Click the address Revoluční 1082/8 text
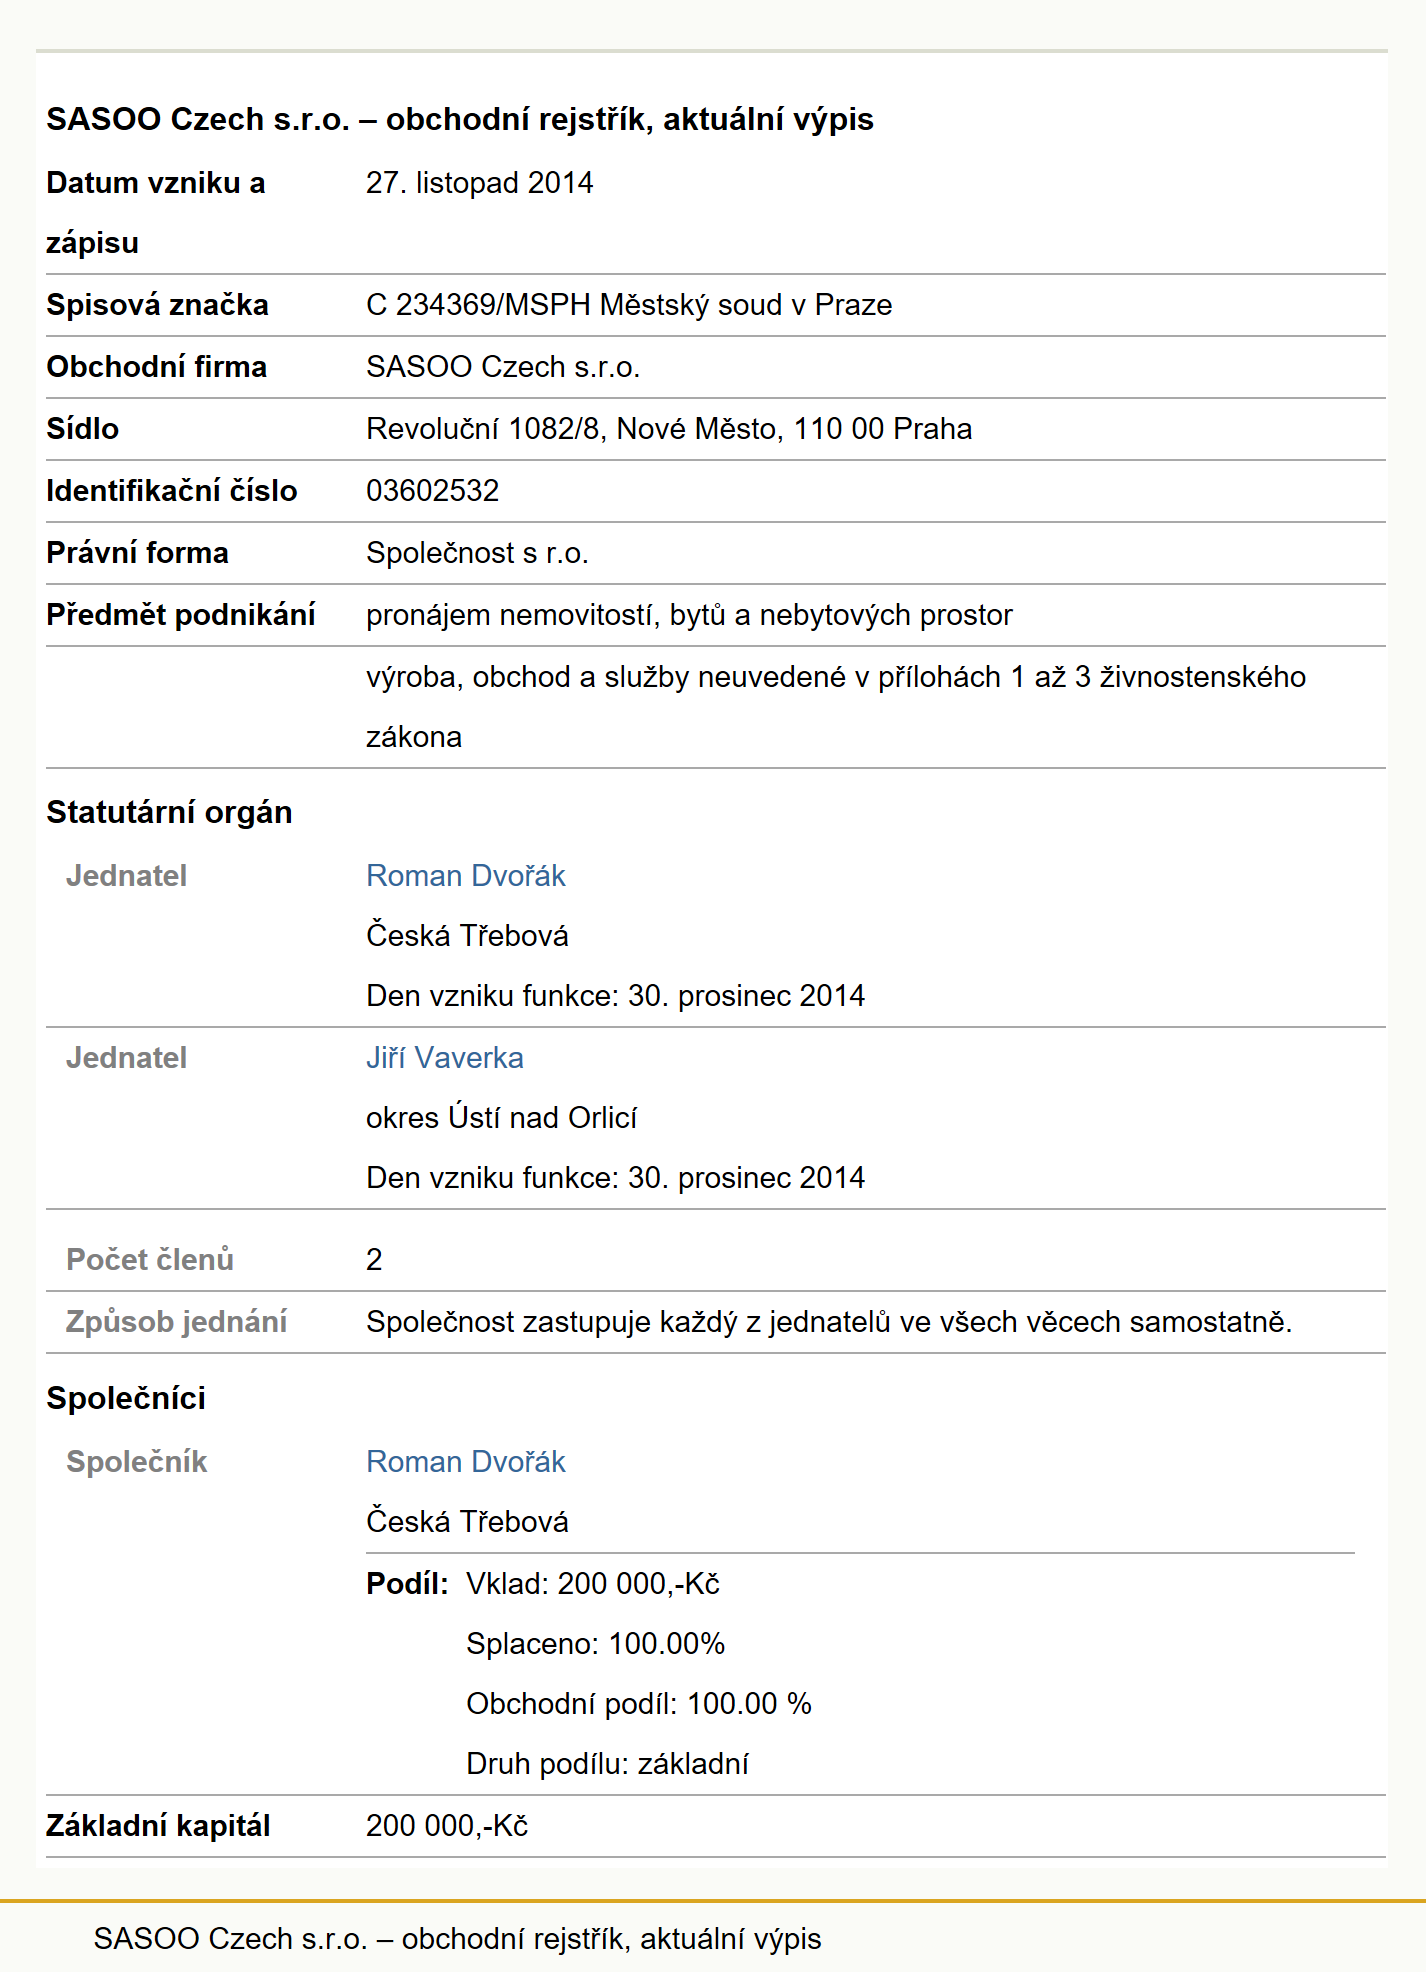 pos(487,429)
